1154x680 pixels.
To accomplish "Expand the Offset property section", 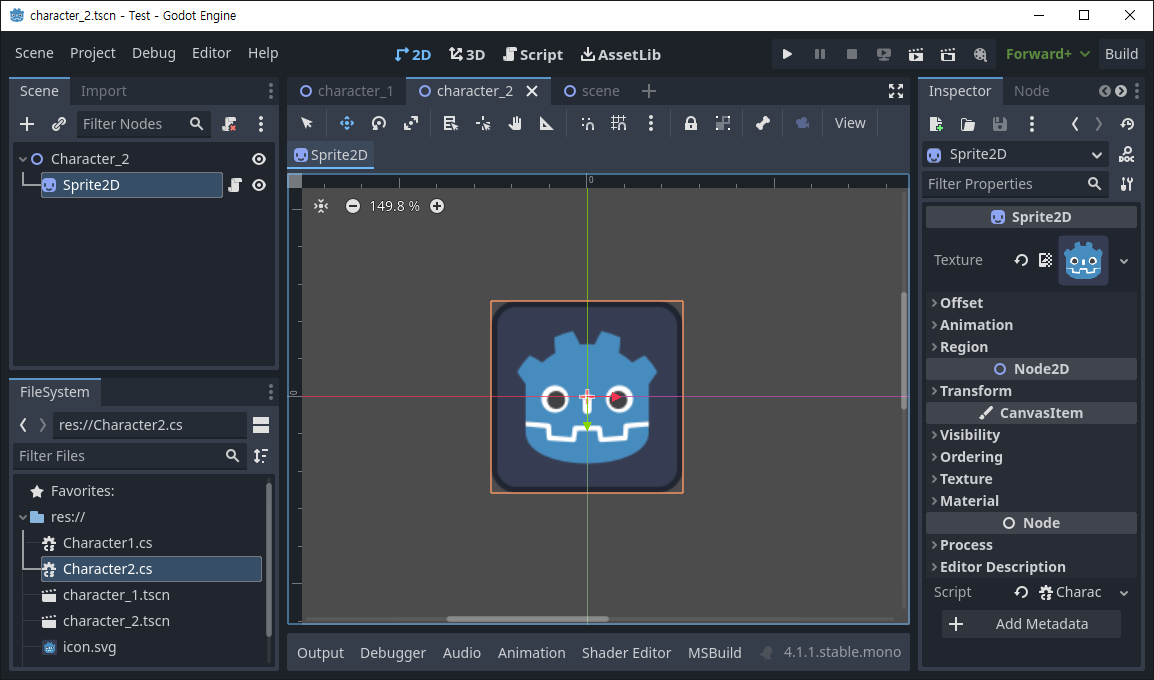I will pos(1031,303).
